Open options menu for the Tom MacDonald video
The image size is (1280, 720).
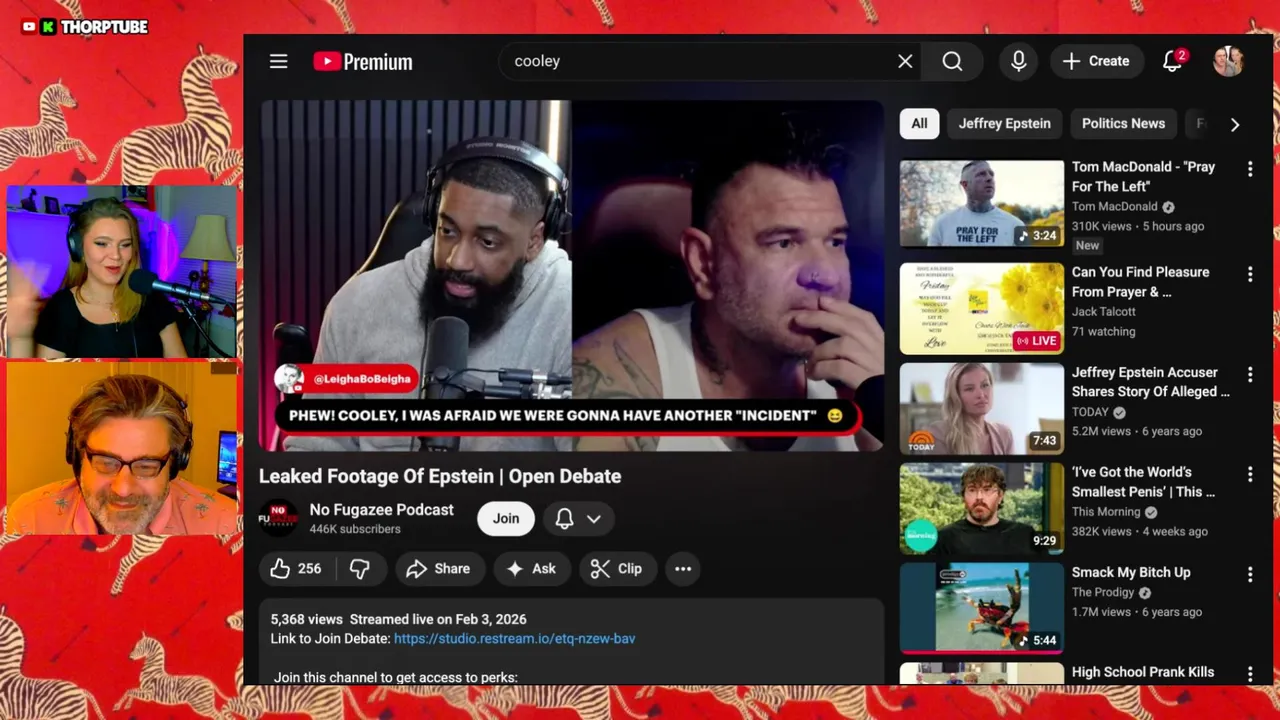pos(1249,170)
